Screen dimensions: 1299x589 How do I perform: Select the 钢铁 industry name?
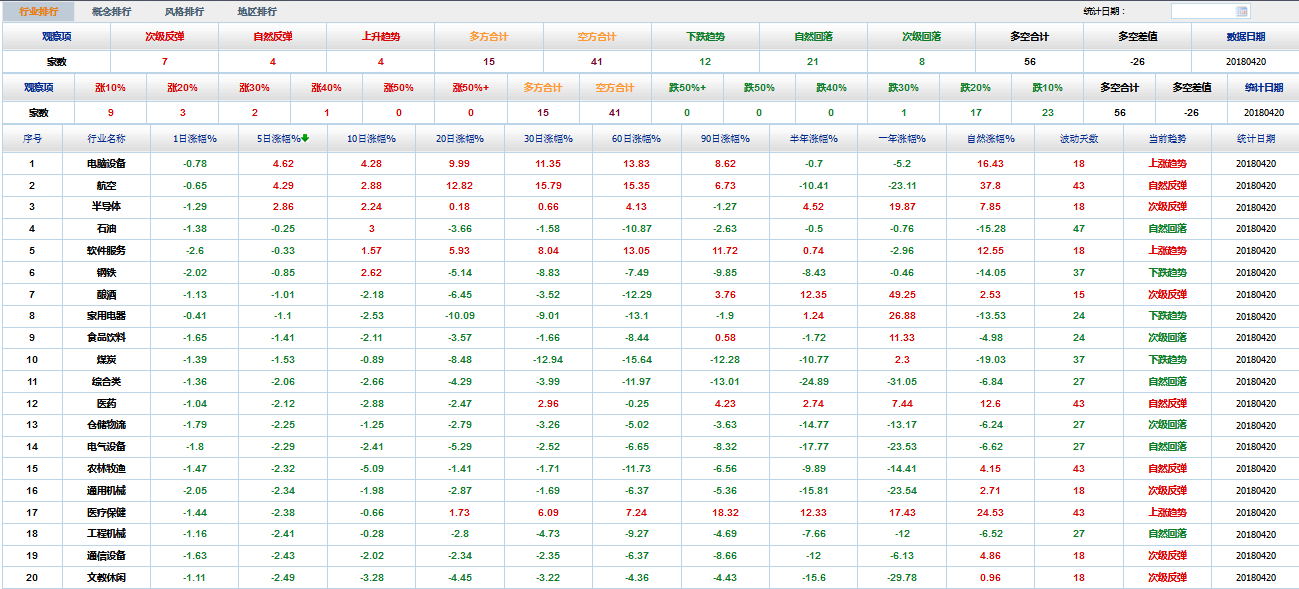(106, 273)
